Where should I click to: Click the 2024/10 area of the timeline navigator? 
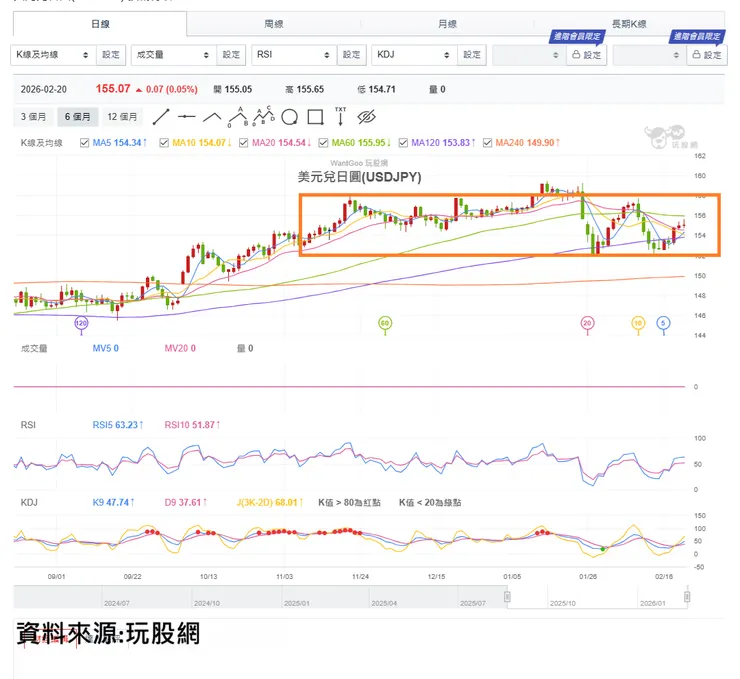click(x=207, y=603)
